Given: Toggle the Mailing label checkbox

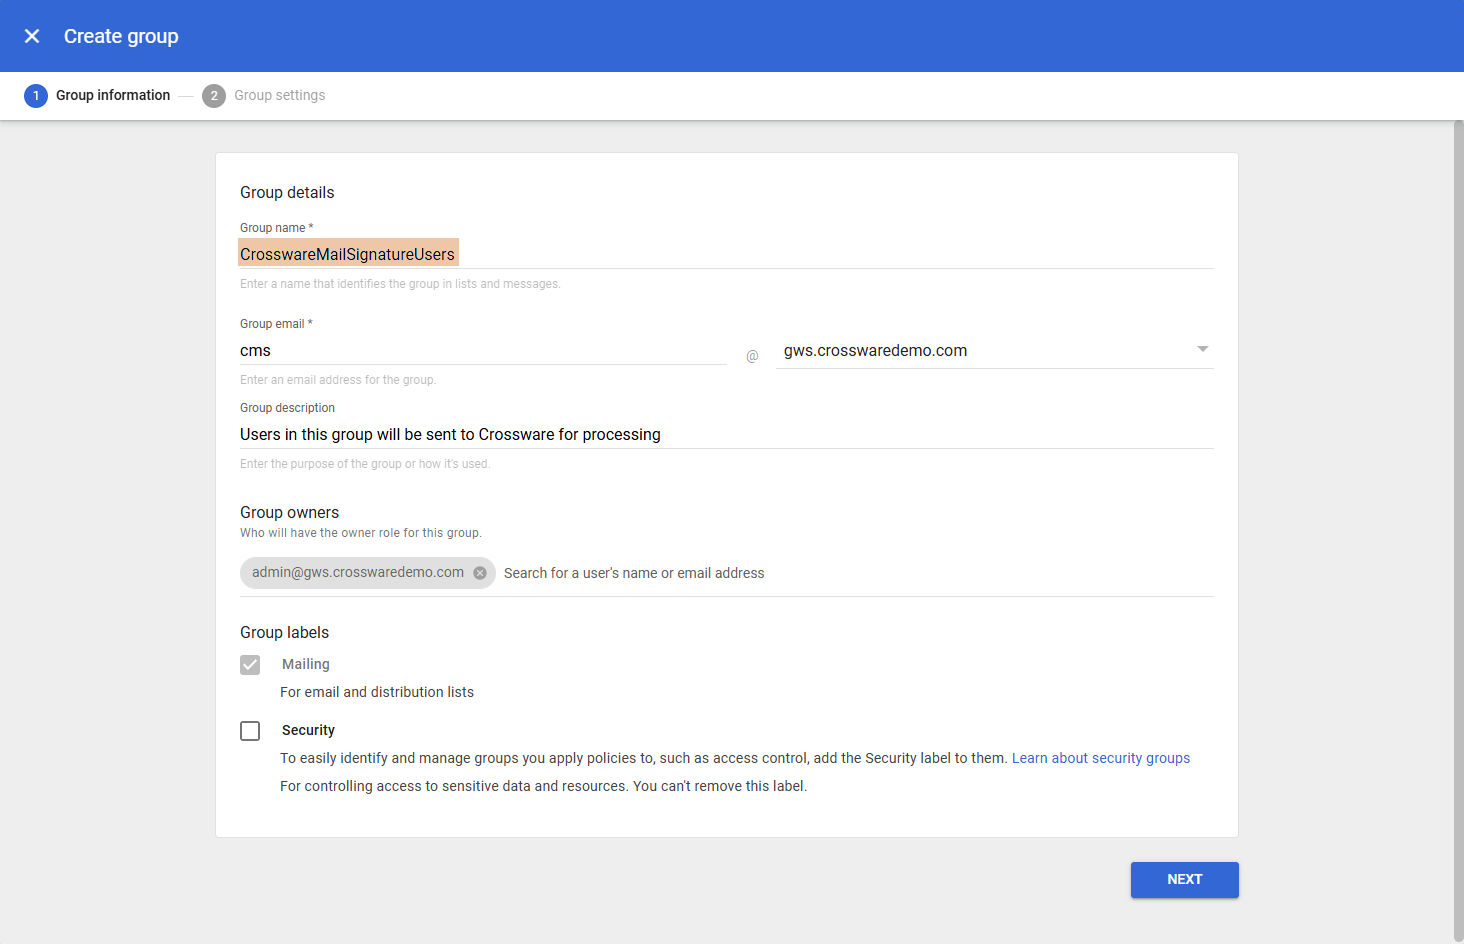Looking at the screenshot, I should [250, 665].
